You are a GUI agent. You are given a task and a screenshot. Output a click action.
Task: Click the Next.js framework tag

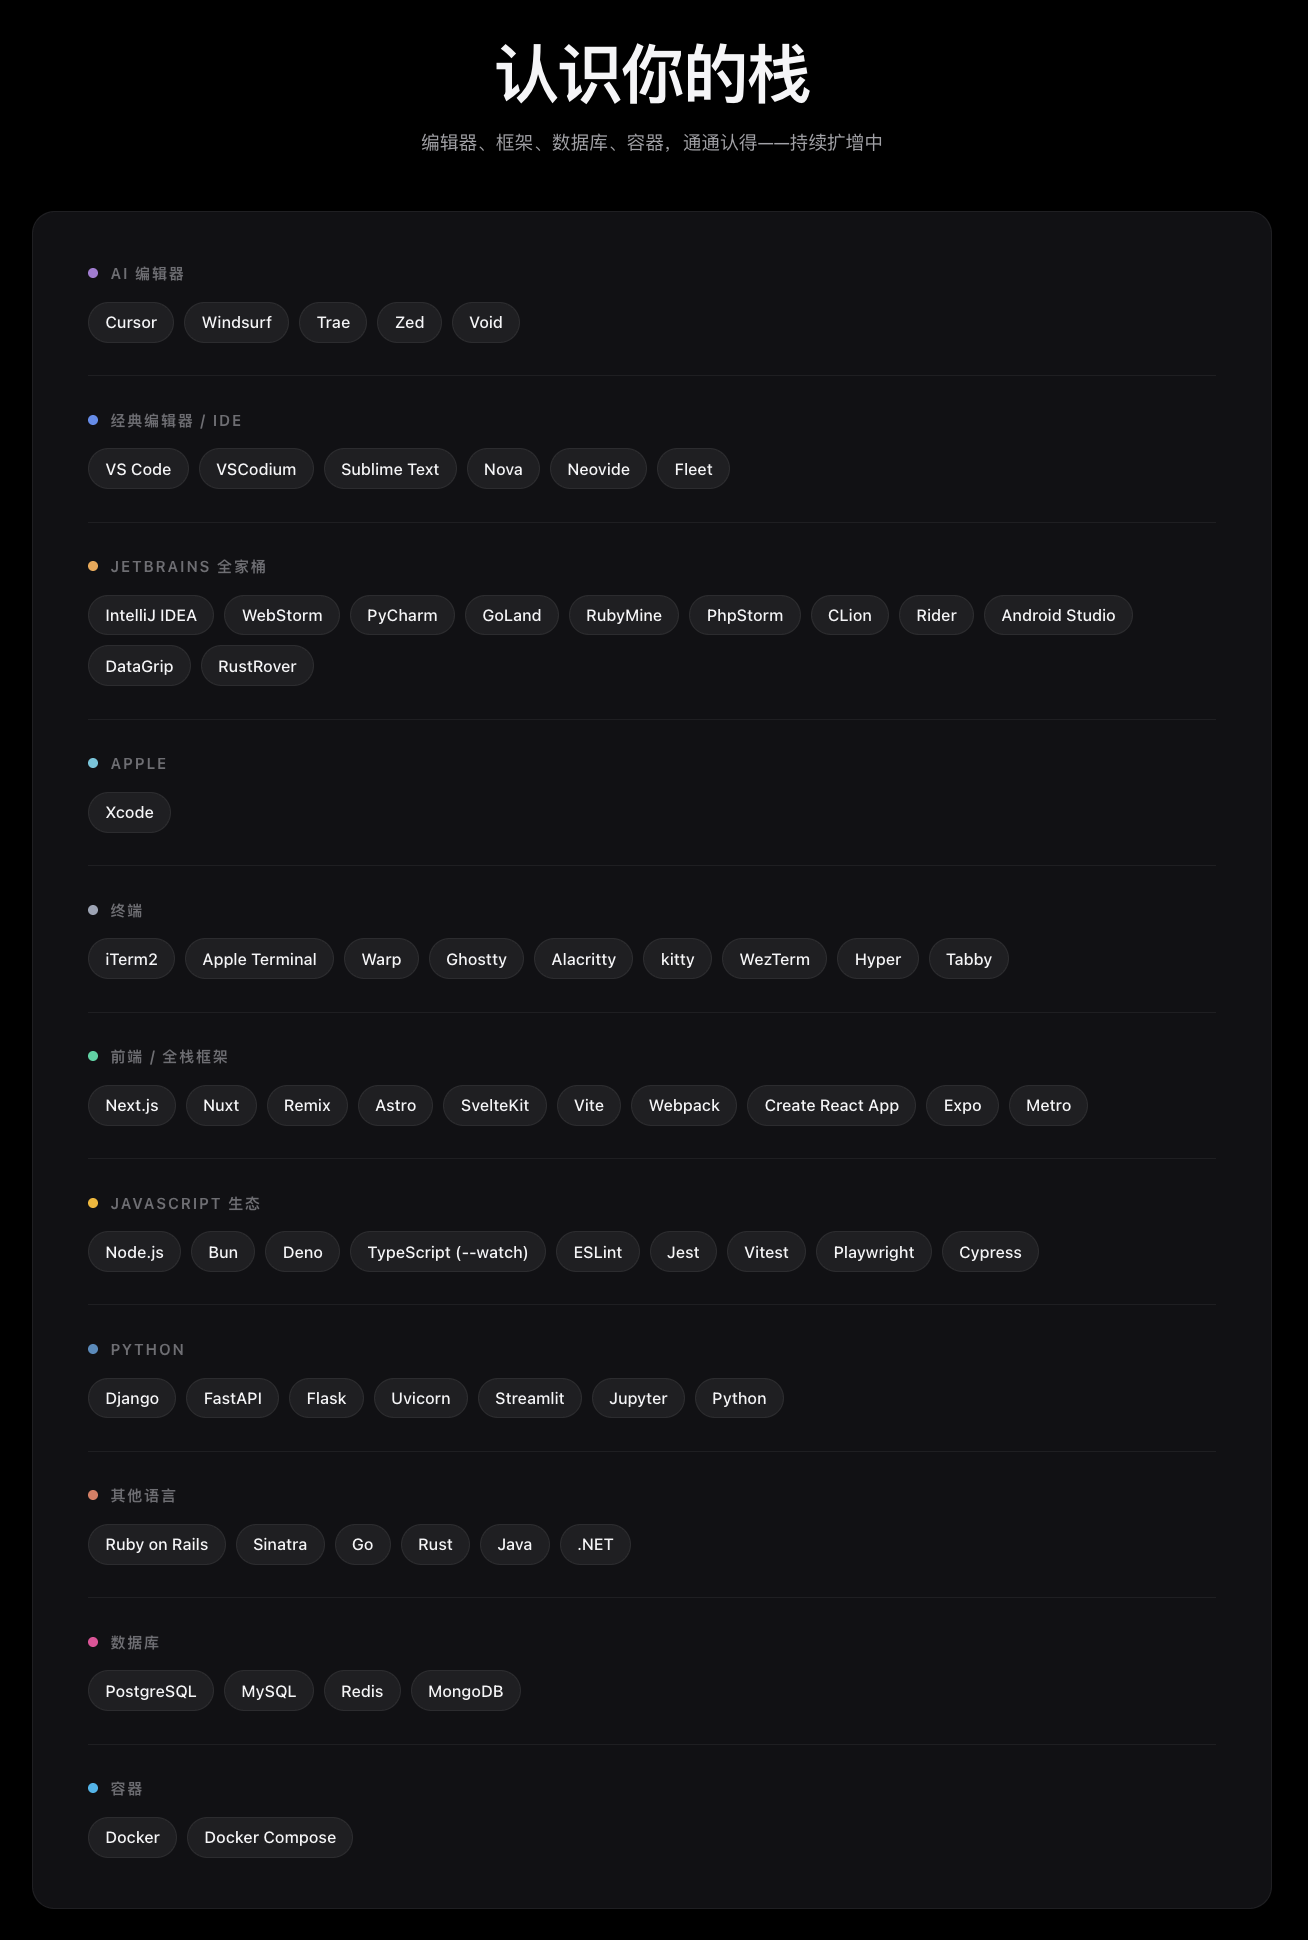[132, 1105]
